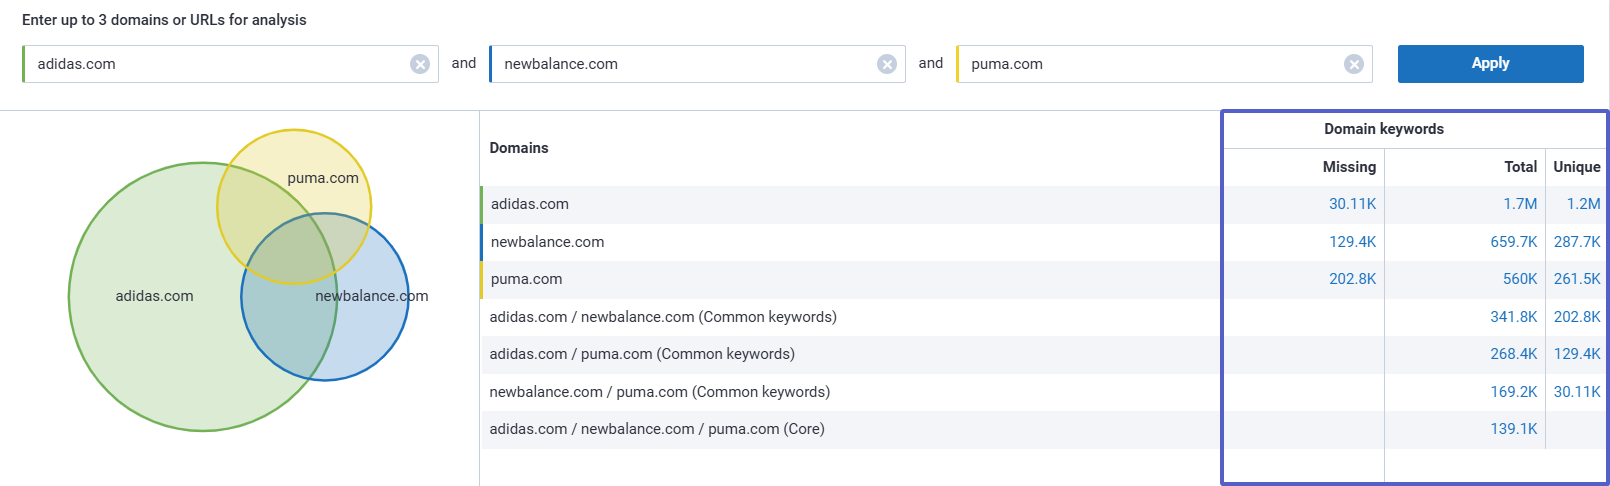Click the Apply button

click(1490, 63)
